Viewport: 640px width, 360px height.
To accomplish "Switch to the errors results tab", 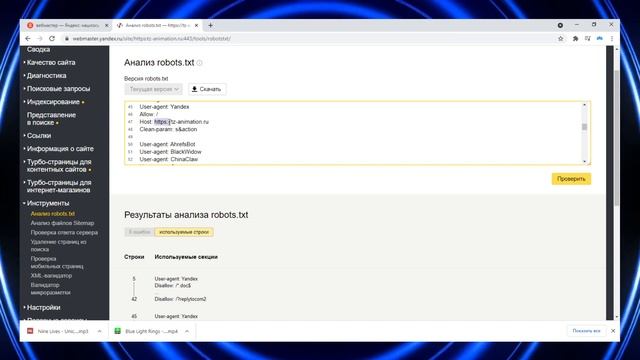I will pos(139,232).
